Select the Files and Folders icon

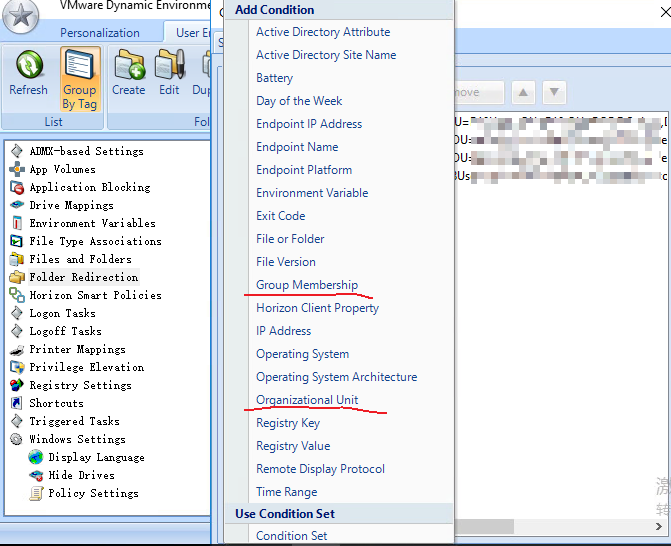[17, 259]
